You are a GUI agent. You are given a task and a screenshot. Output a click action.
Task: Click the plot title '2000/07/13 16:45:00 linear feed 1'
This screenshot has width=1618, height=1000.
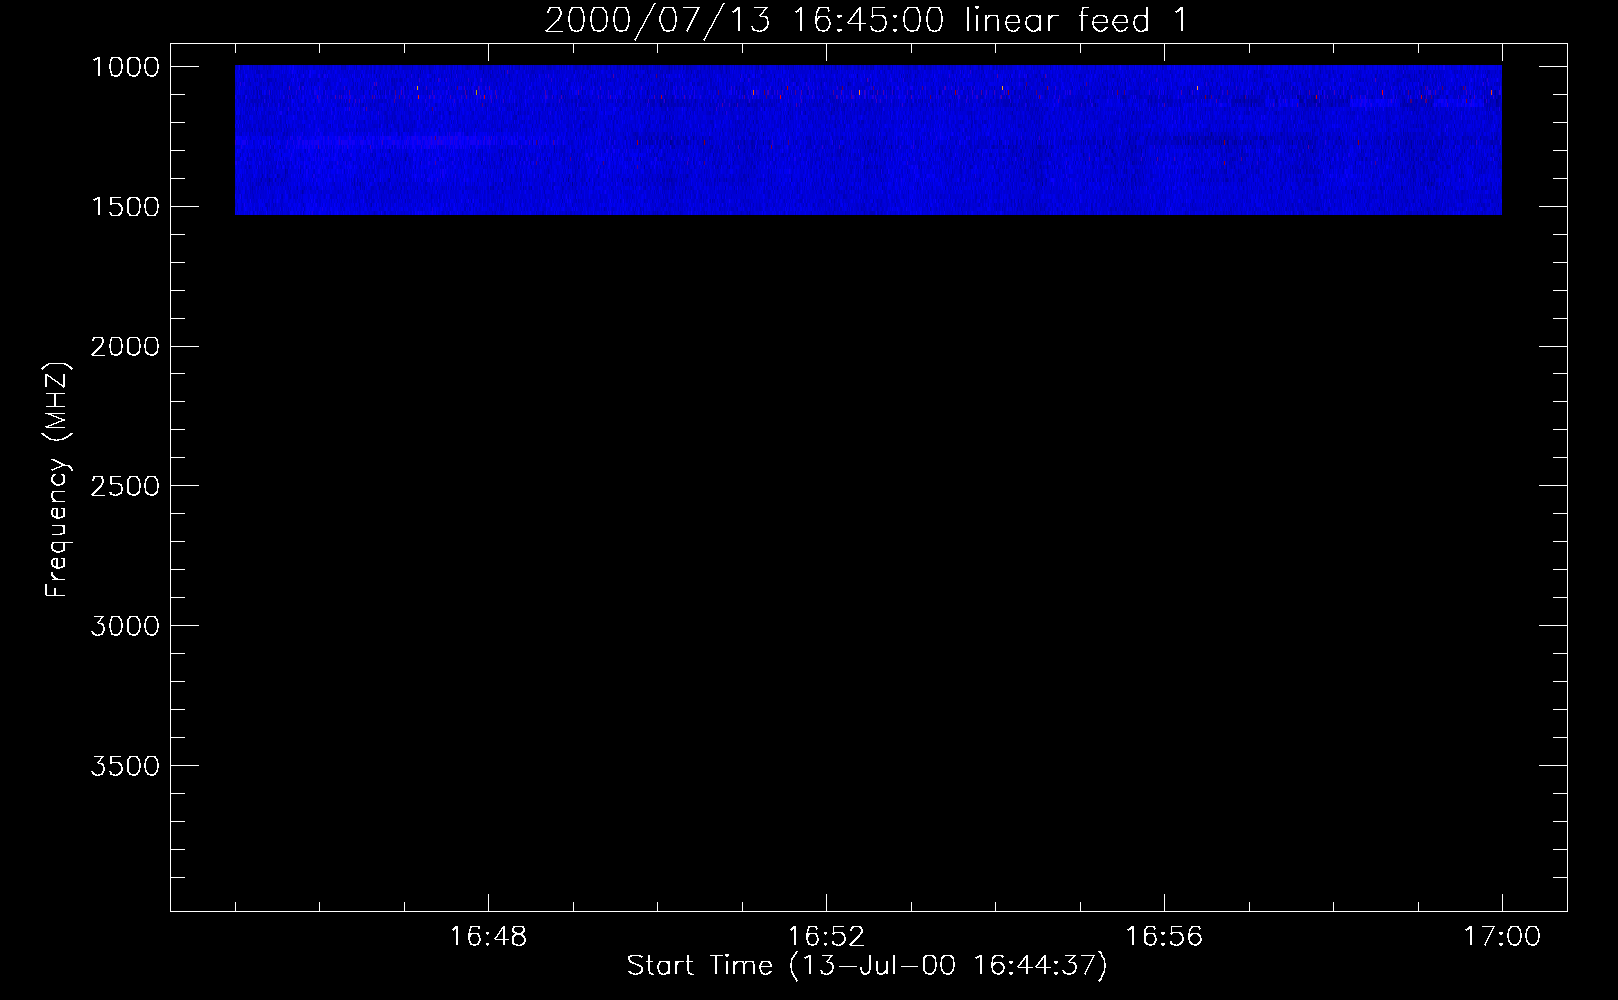click(x=866, y=20)
